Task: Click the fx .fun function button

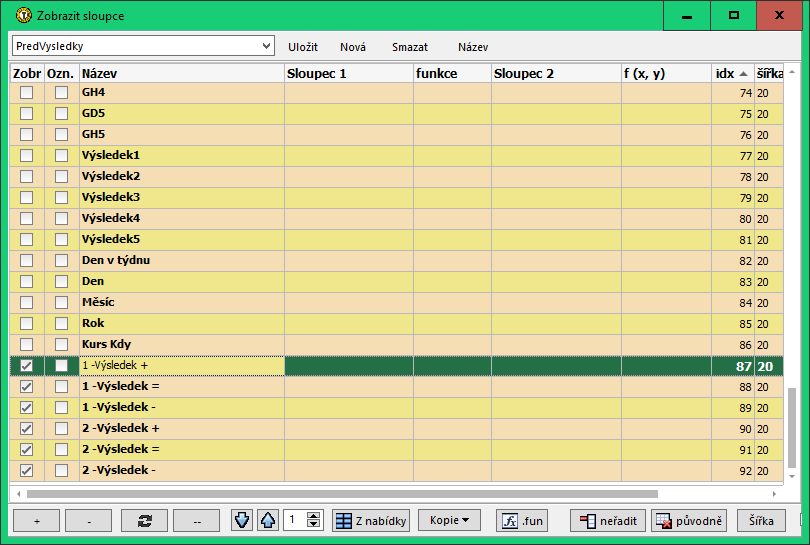Action: (x=522, y=521)
